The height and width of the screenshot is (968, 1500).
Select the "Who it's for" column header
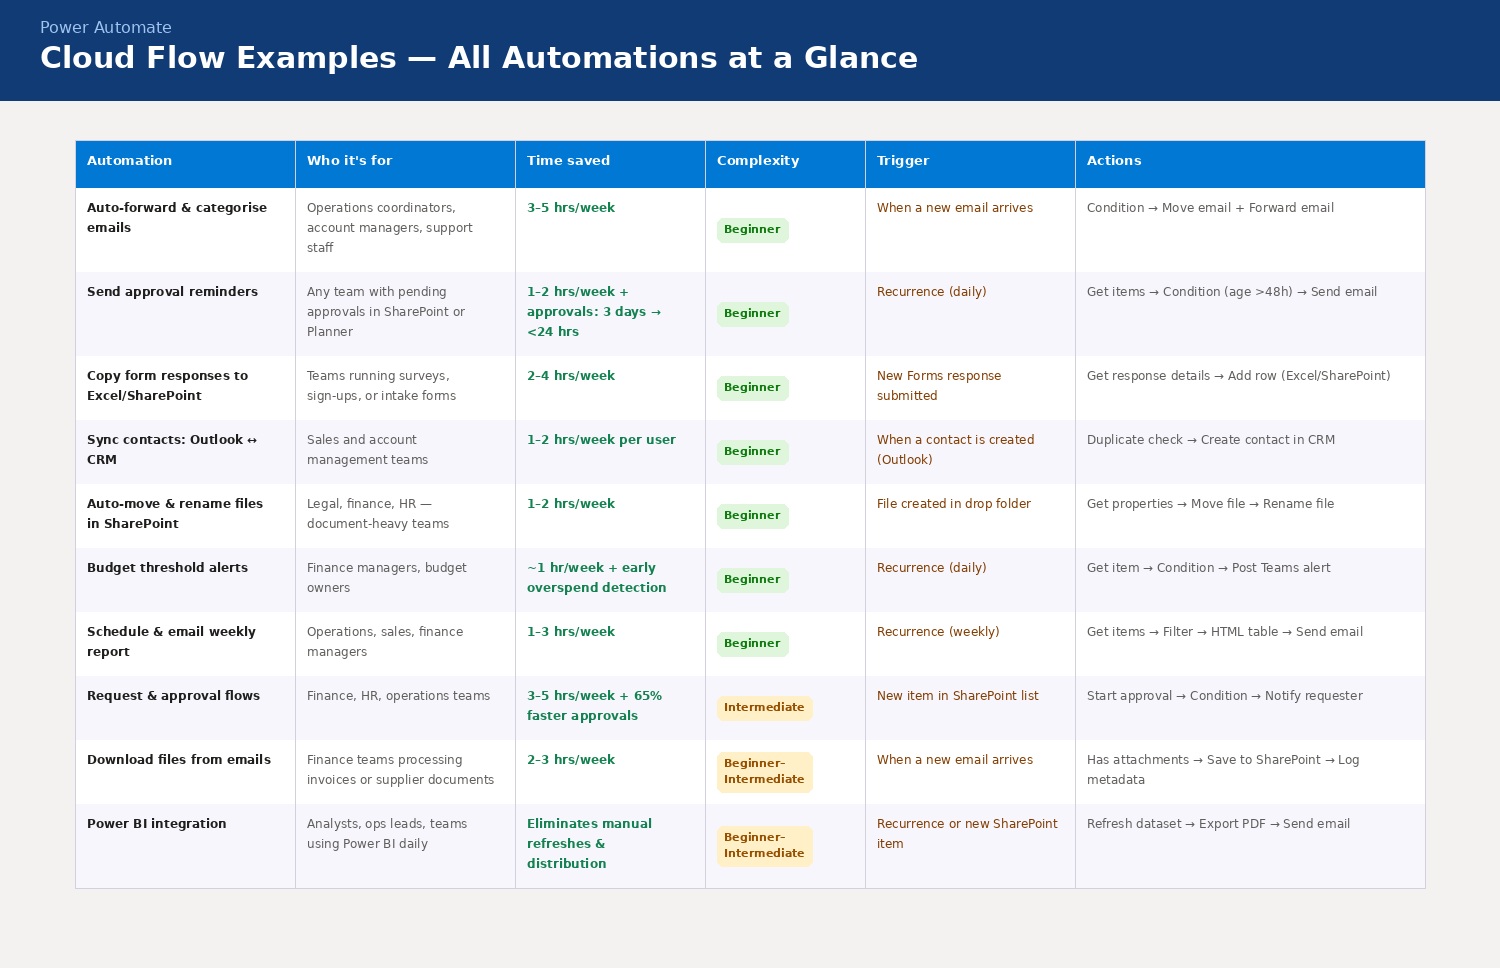point(405,164)
